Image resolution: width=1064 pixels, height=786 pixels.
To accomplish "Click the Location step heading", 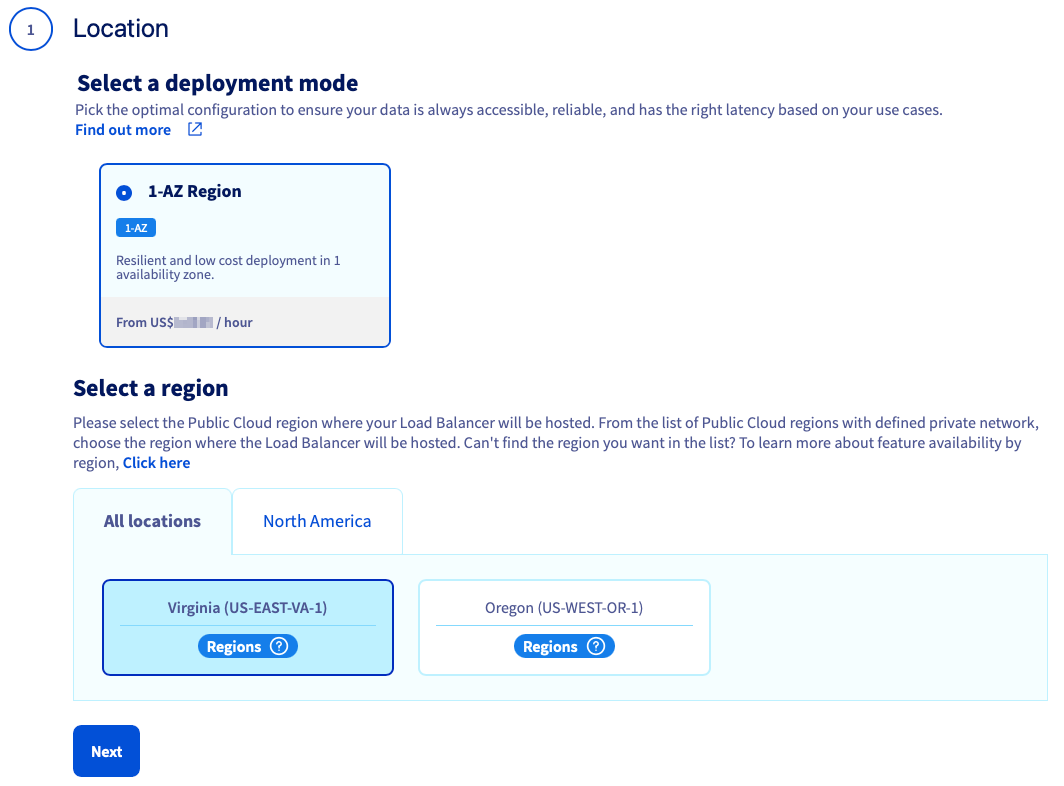I will [x=121, y=29].
